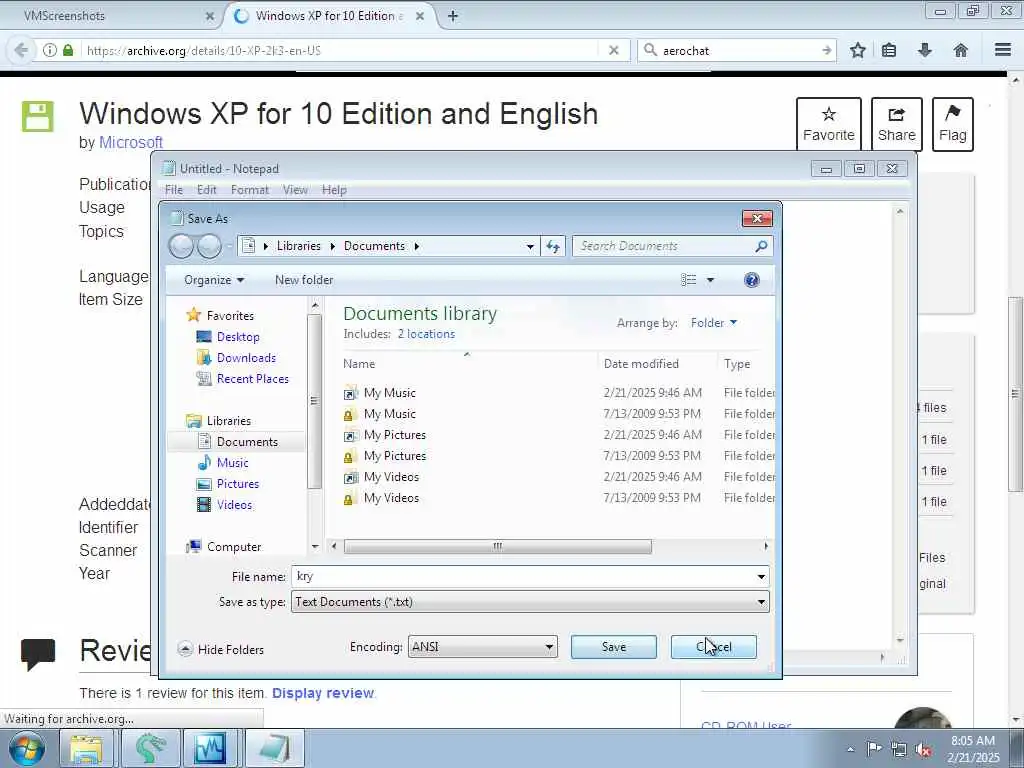This screenshot has height=768, width=1024.
Task: Open the browser downloads arrow icon
Action: pos(925,50)
